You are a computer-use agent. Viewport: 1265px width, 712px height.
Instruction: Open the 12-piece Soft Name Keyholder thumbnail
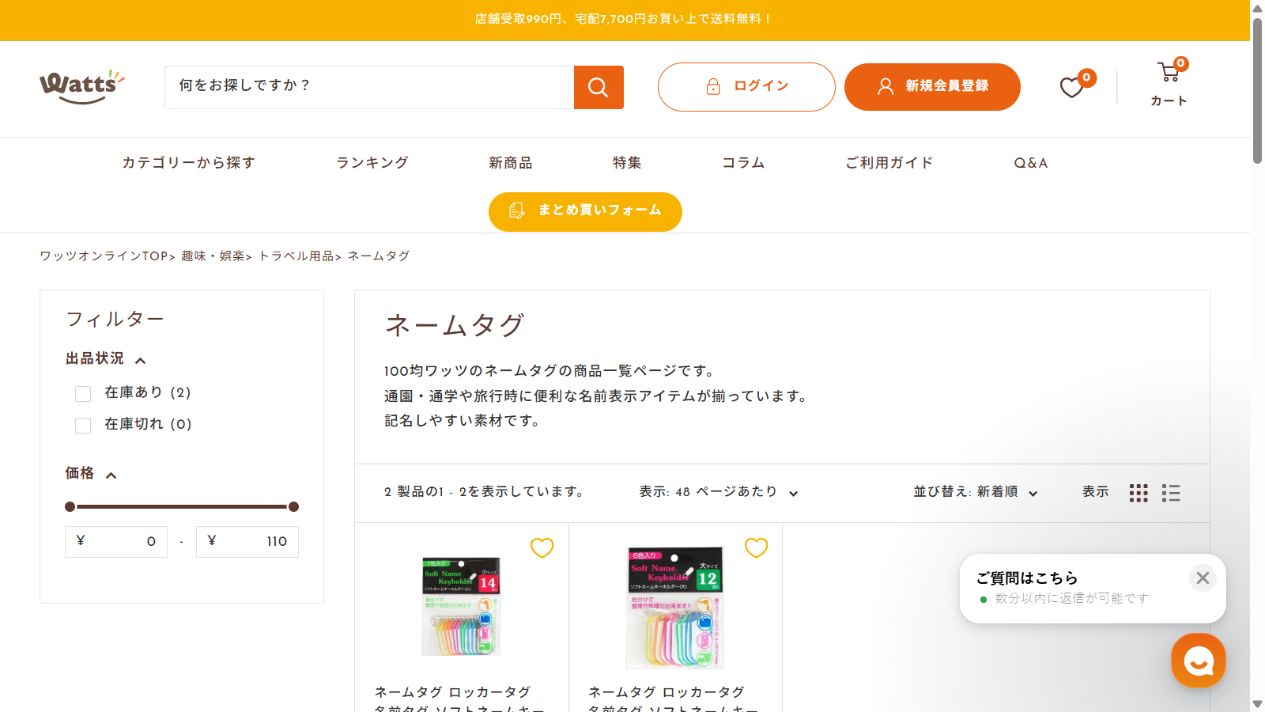tap(675, 608)
